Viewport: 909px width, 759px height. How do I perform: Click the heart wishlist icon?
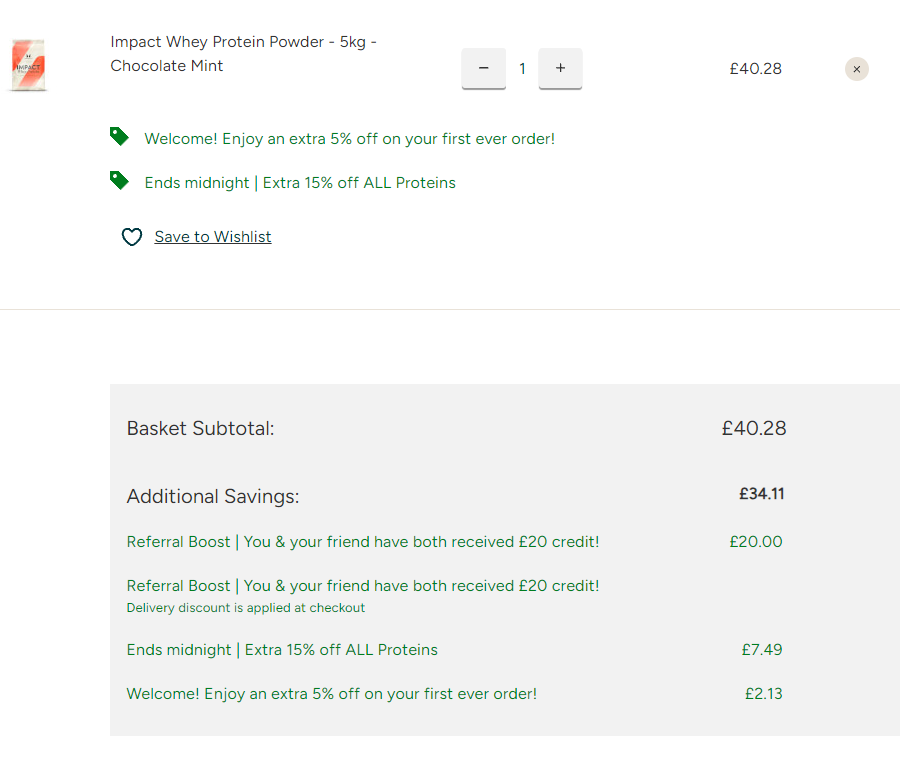131,237
